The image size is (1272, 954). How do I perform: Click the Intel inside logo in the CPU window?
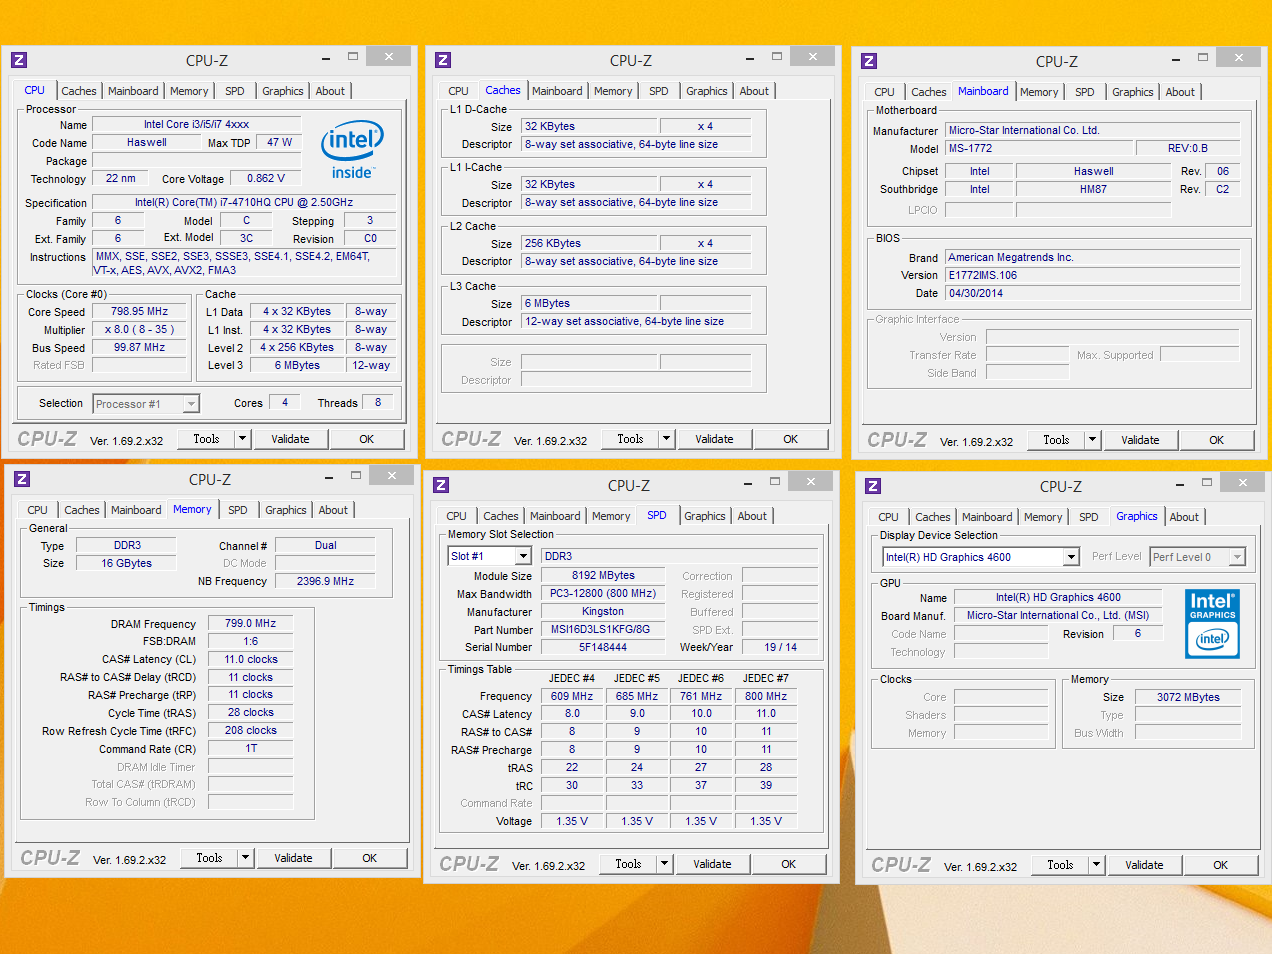[x=352, y=150]
